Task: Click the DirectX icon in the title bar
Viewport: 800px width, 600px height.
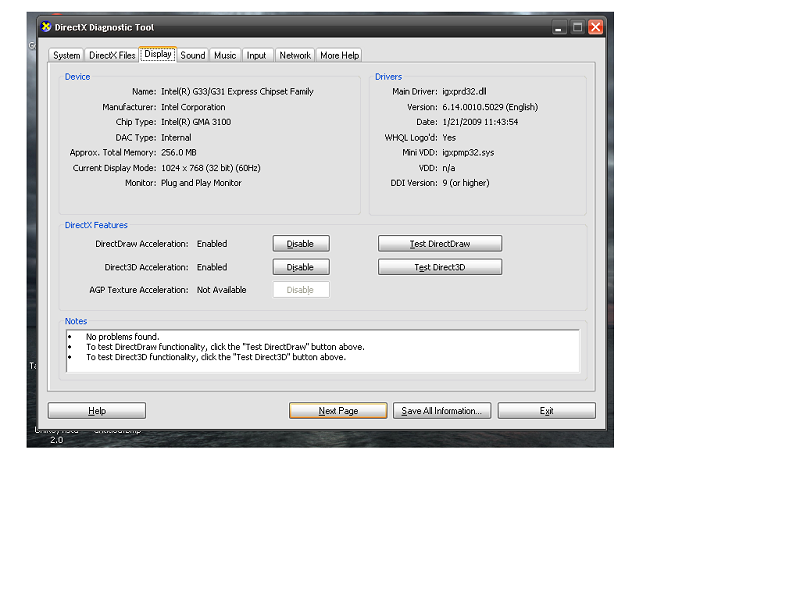Action: (x=45, y=27)
